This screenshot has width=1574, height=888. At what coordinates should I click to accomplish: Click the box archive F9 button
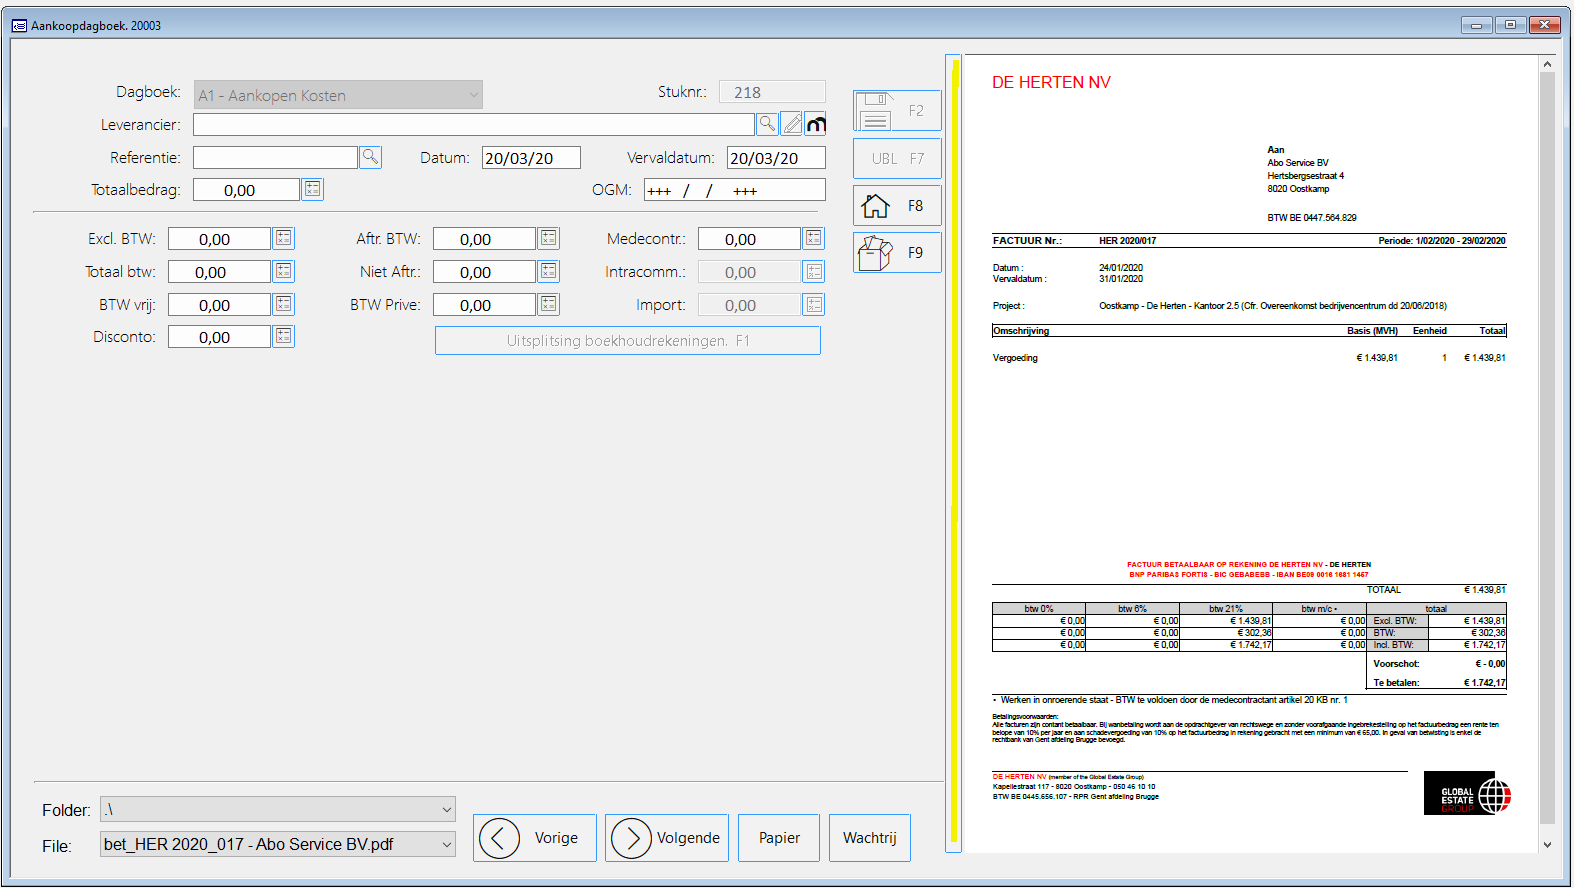[x=896, y=253]
